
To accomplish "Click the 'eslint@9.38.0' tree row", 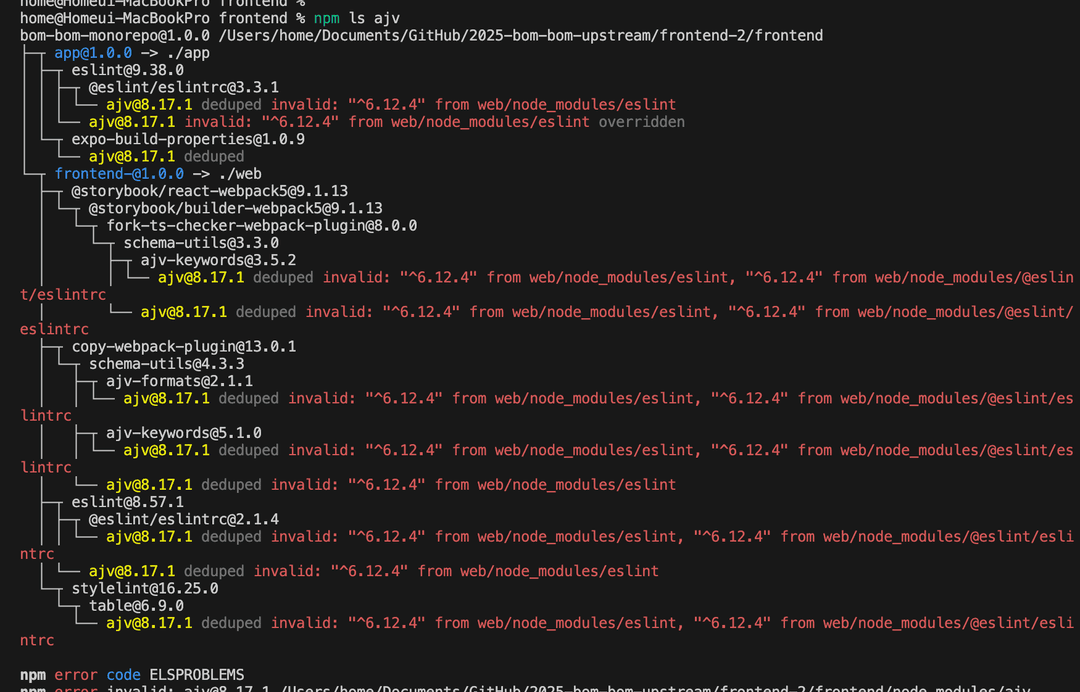I will [127, 70].
